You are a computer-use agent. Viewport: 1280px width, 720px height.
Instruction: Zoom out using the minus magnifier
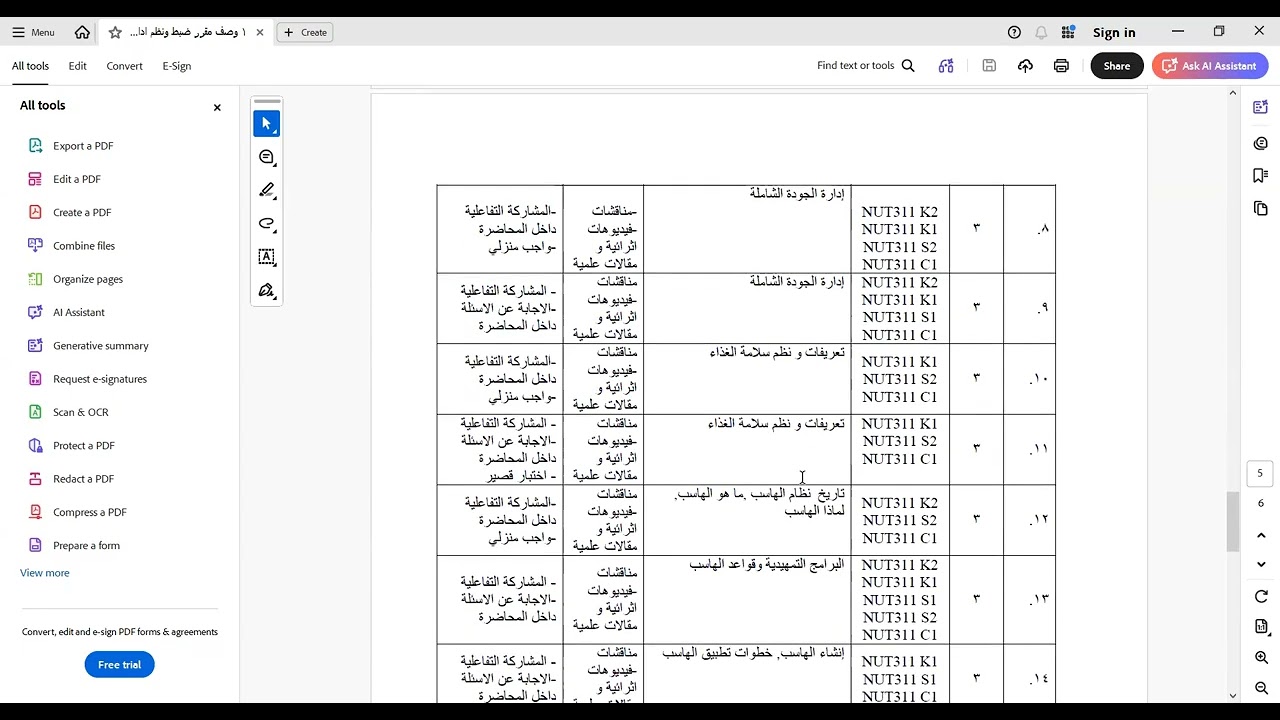click(1261, 688)
